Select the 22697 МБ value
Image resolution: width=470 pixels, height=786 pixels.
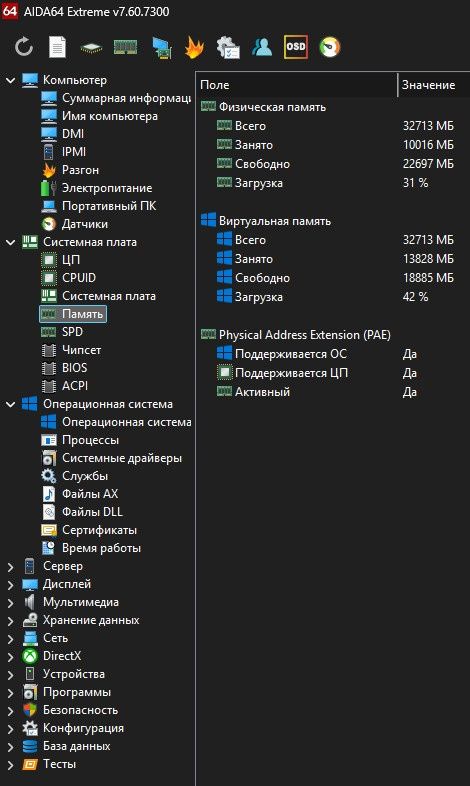pos(428,164)
